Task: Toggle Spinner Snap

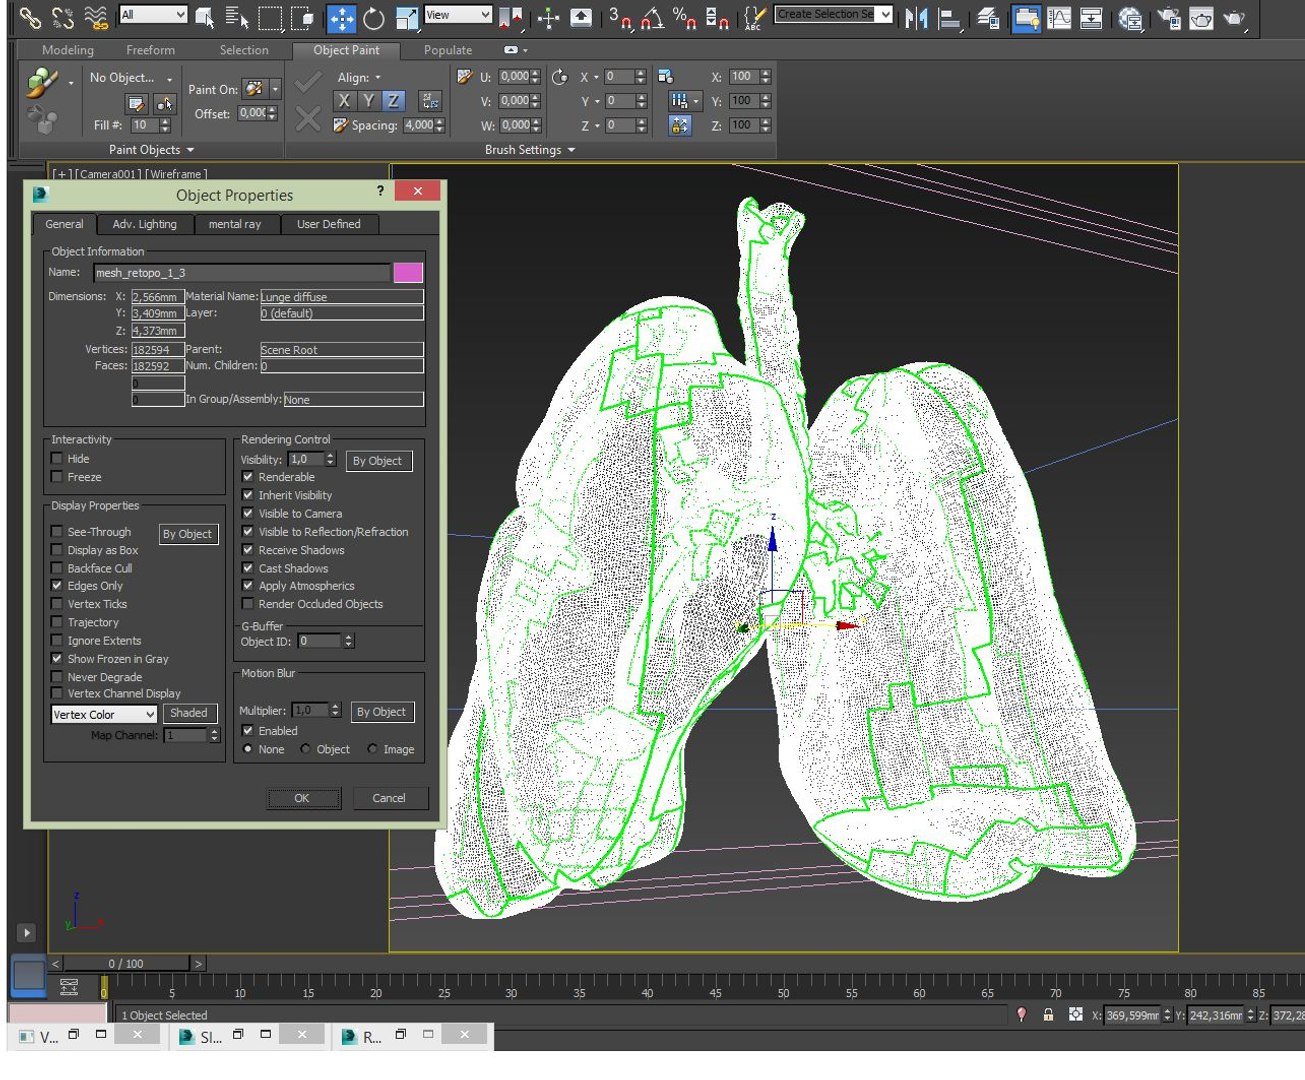Action: pyautogui.click(x=717, y=17)
